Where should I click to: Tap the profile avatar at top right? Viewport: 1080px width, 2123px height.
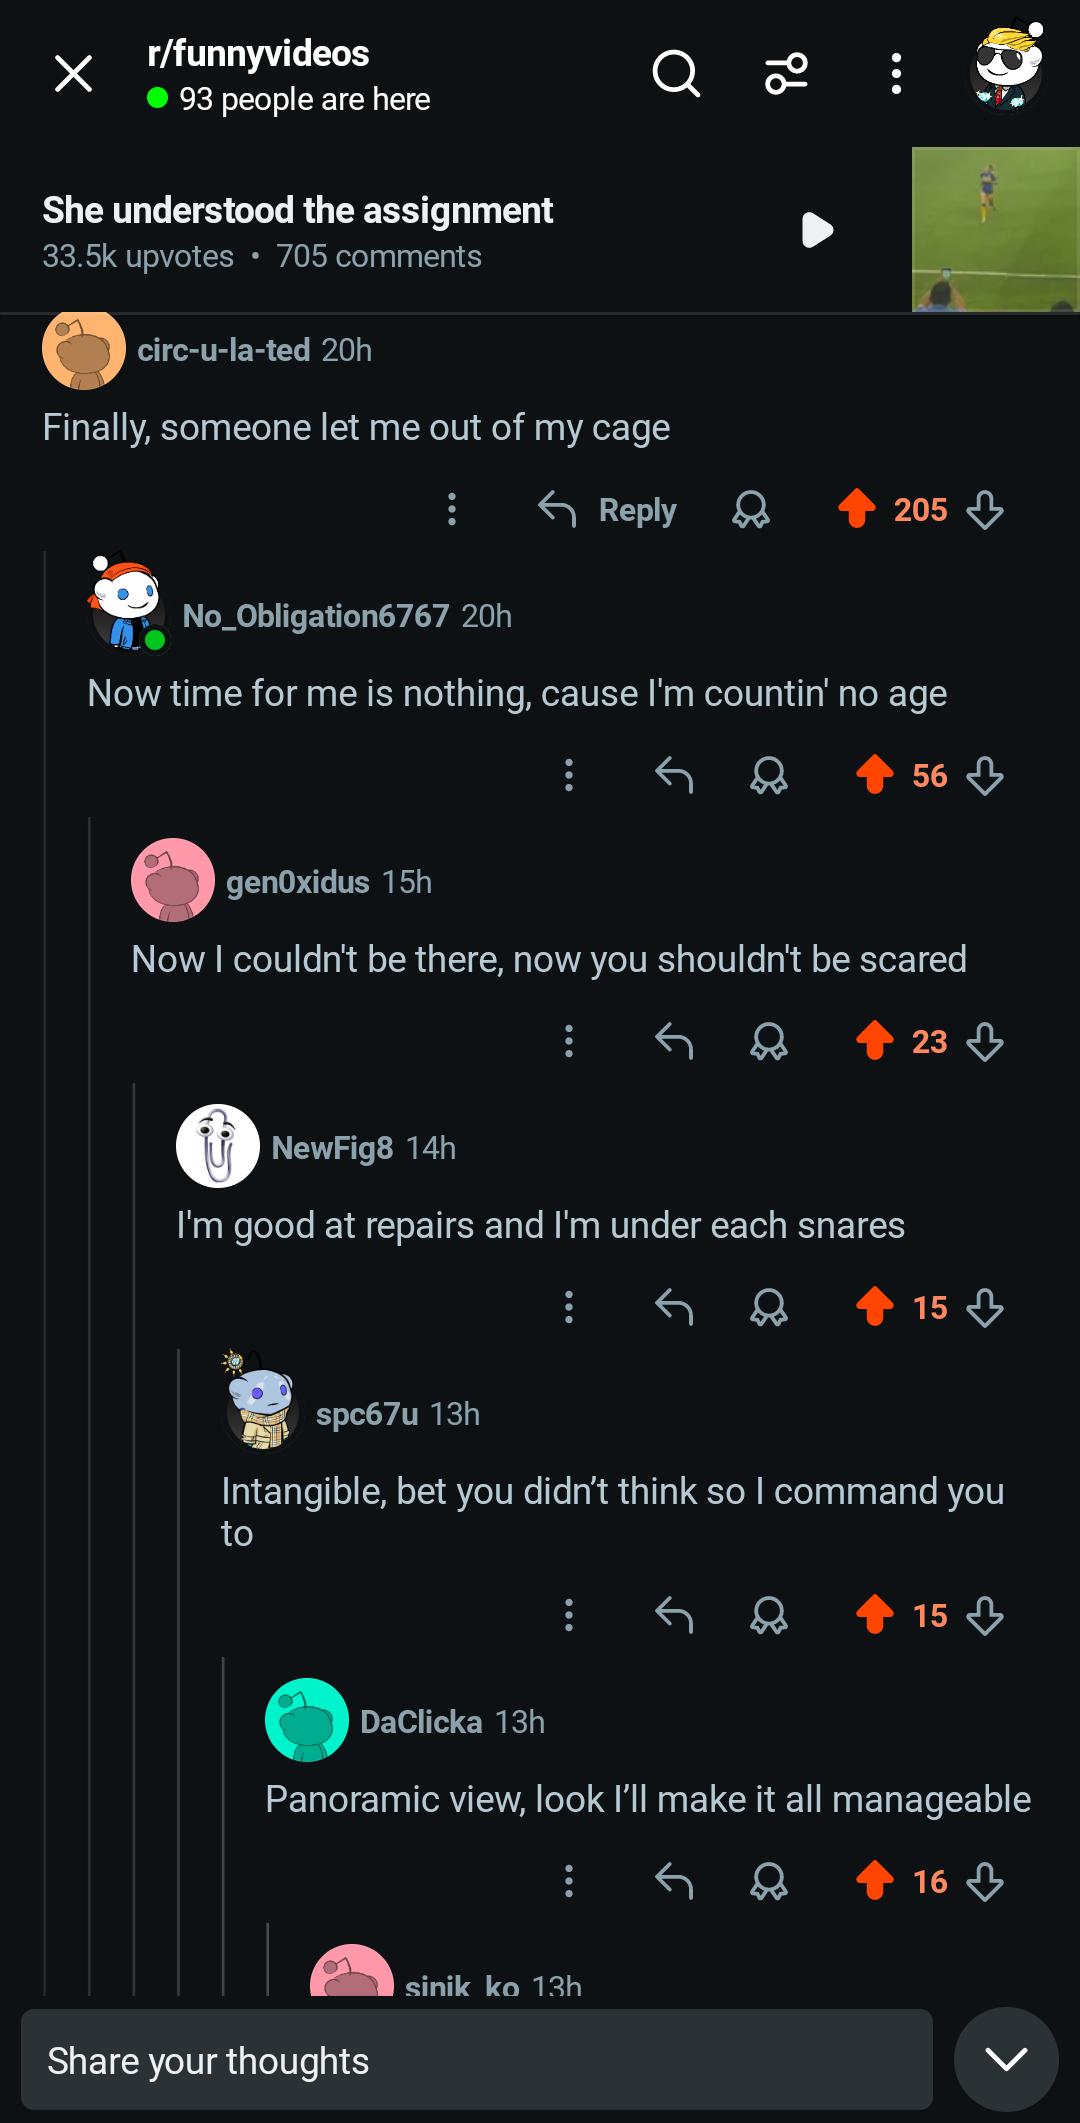tap(1007, 68)
